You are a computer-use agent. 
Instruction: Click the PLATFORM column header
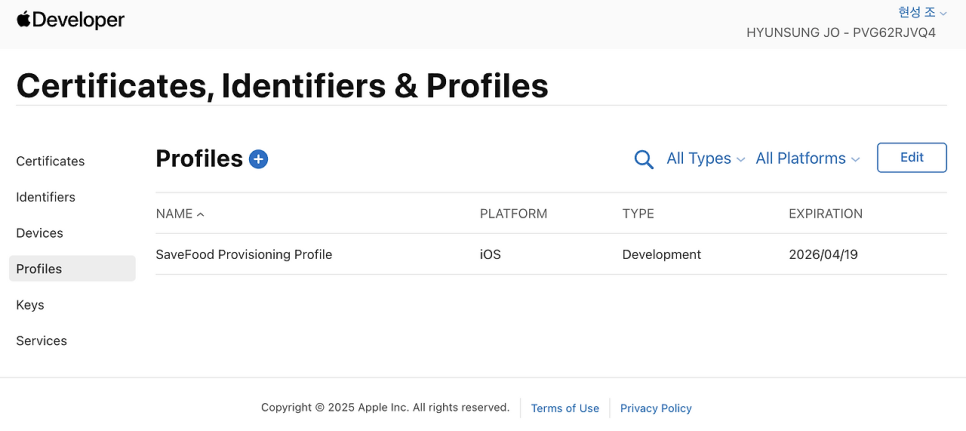pyautogui.click(x=513, y=214)
